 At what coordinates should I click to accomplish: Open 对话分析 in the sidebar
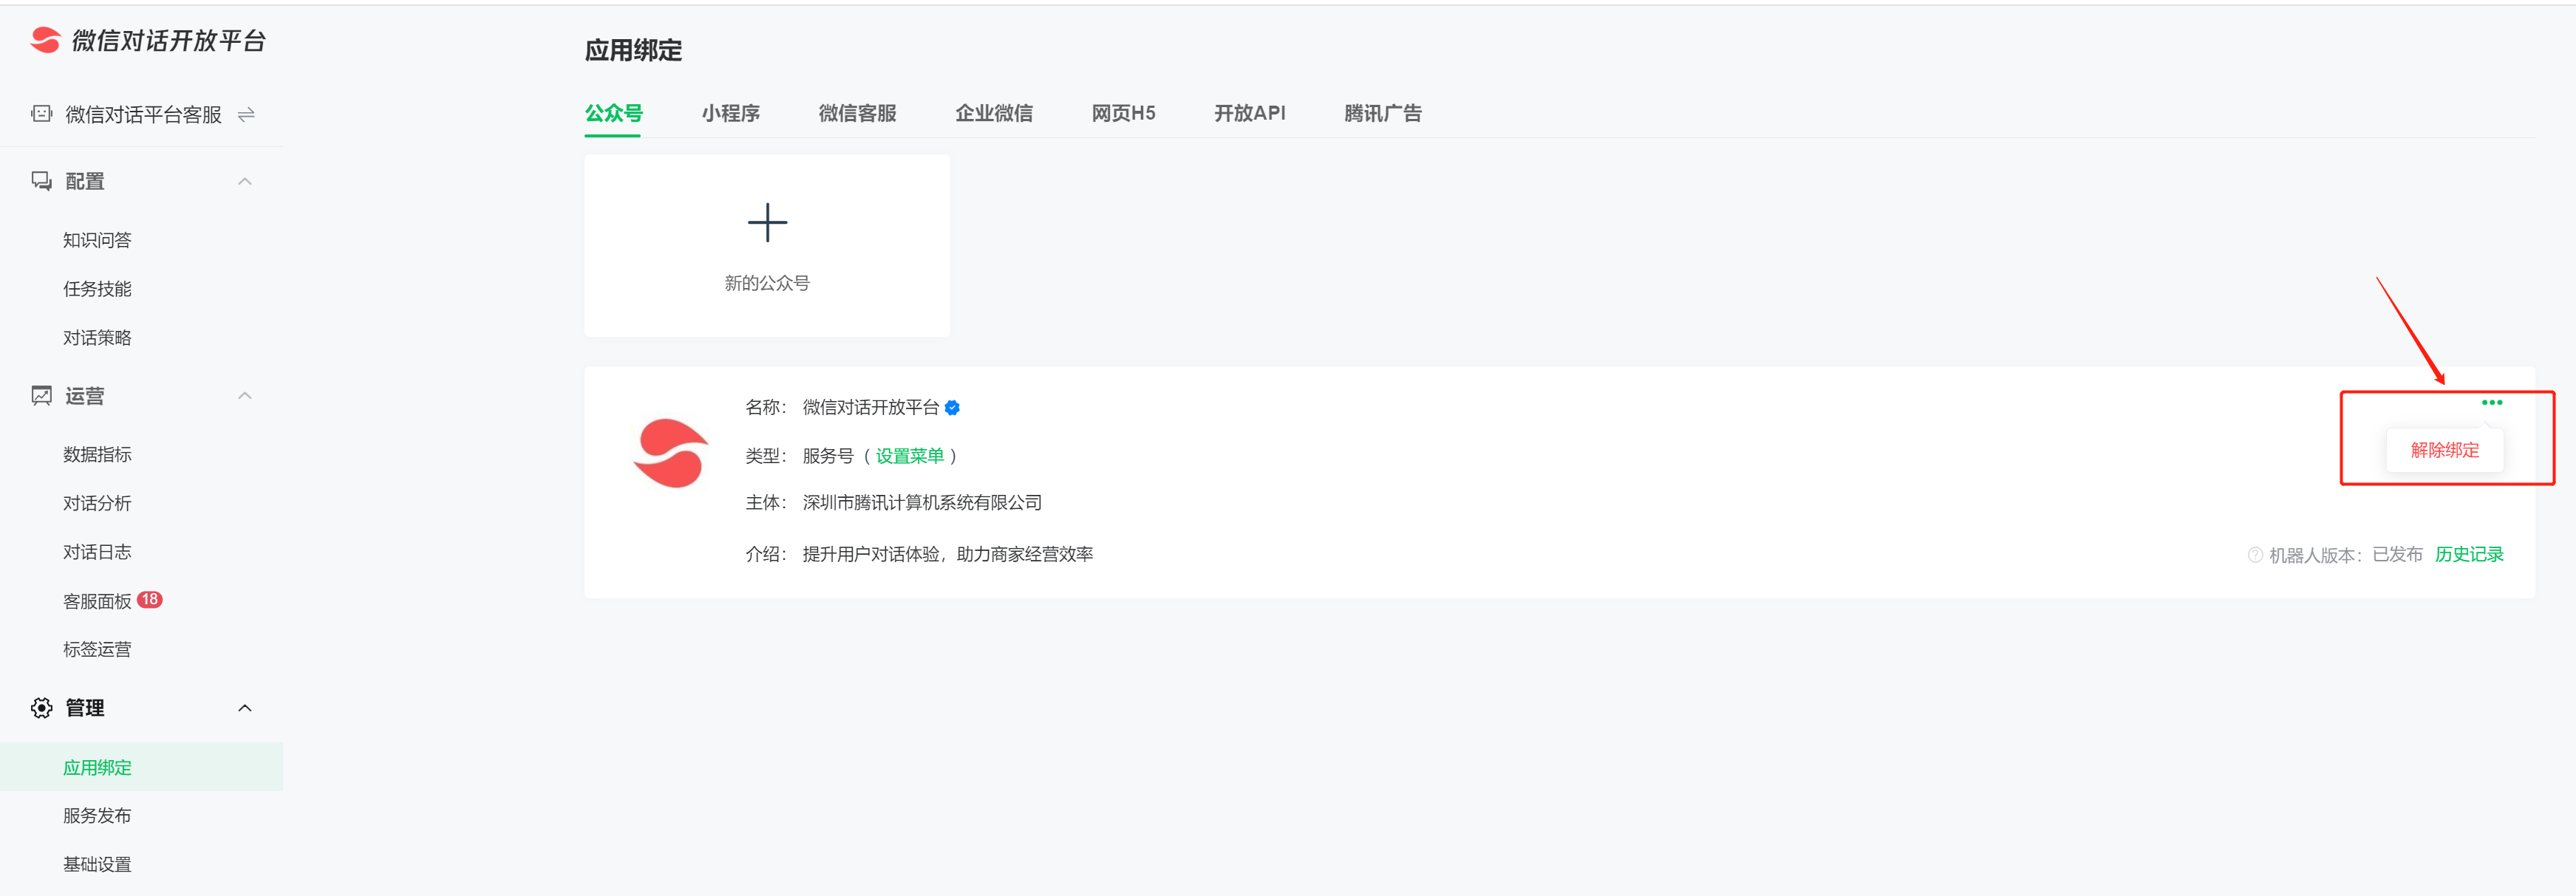97,503
